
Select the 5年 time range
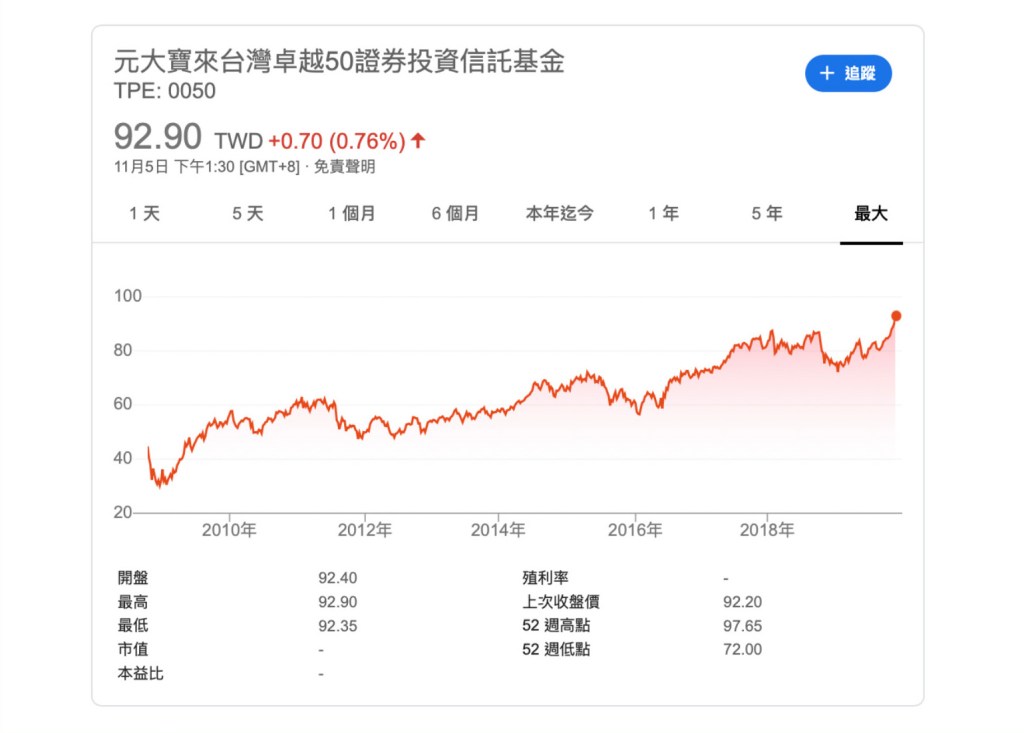pyautogui.click(x=765, y=213)
